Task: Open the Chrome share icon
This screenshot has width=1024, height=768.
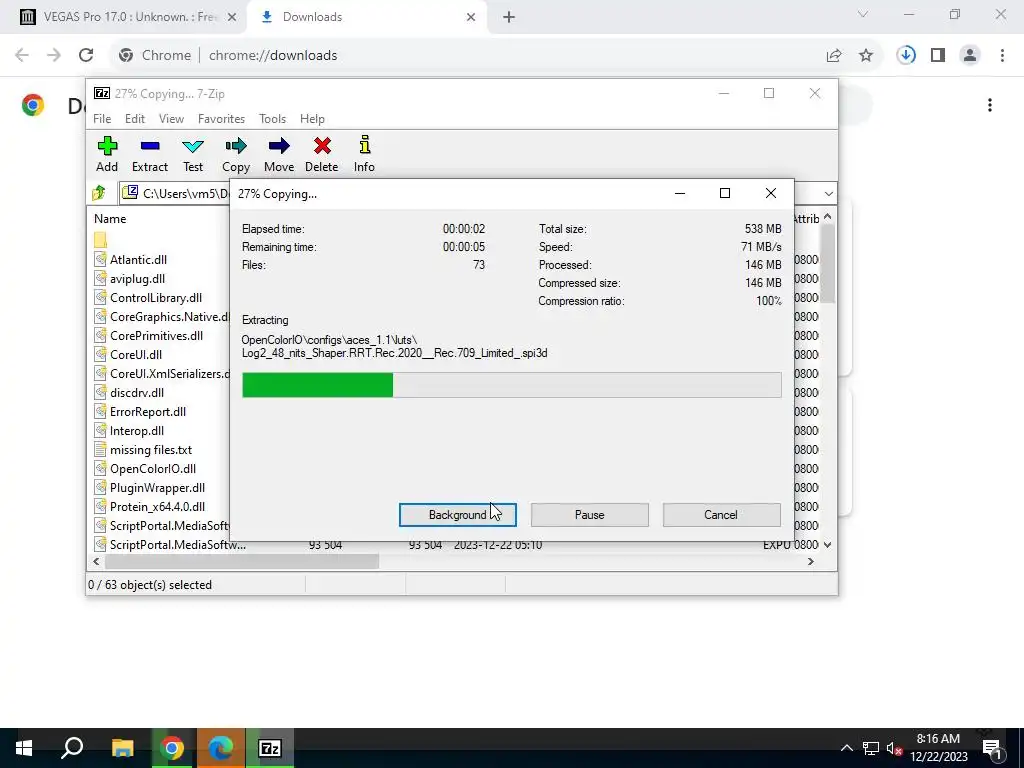Action: [x=834, y=56]
